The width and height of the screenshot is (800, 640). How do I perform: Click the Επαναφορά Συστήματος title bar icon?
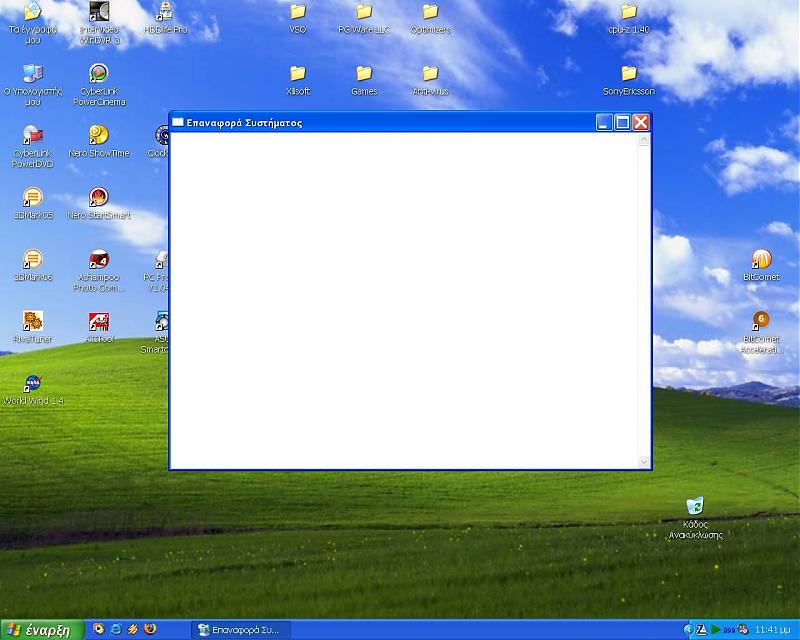pos(178,122)
